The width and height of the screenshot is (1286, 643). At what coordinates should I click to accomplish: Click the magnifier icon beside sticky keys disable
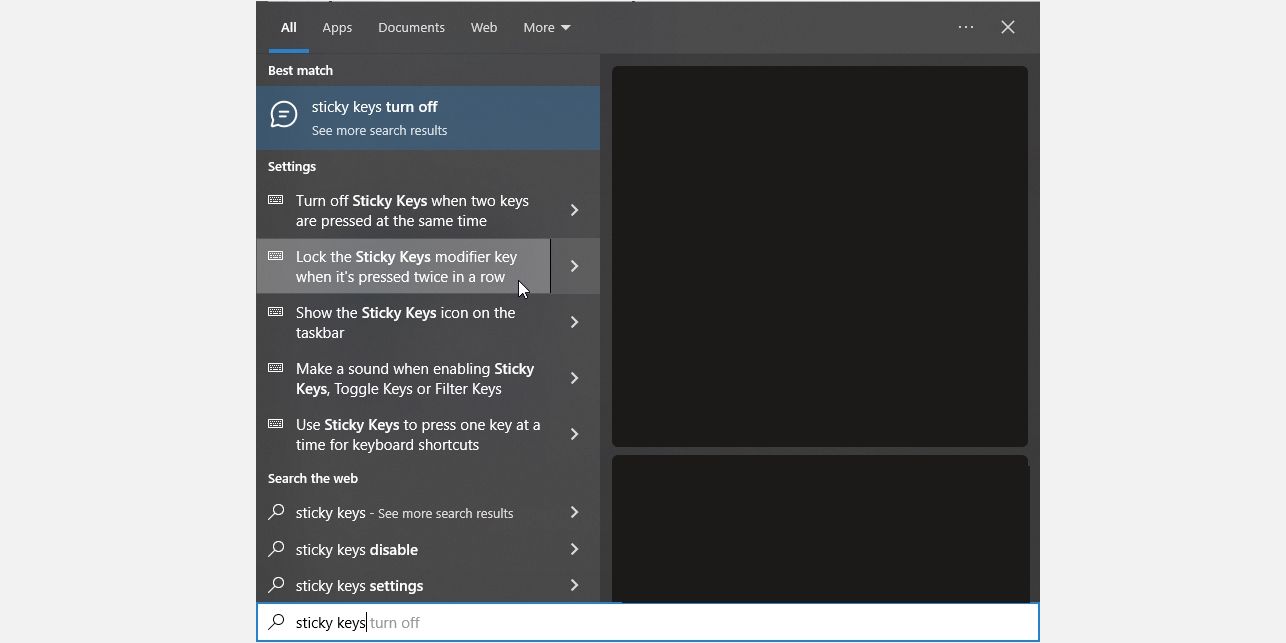(276, 549)
